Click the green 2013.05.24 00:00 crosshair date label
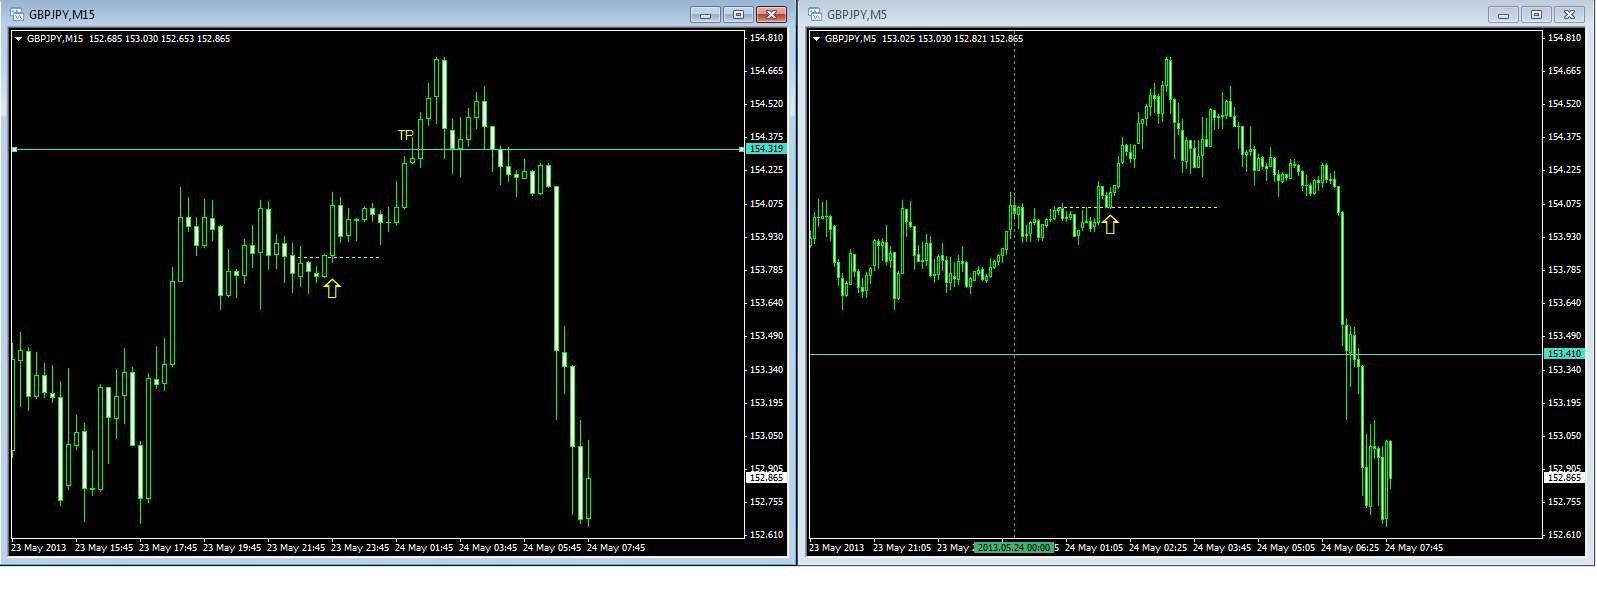 coord(1014,548)
